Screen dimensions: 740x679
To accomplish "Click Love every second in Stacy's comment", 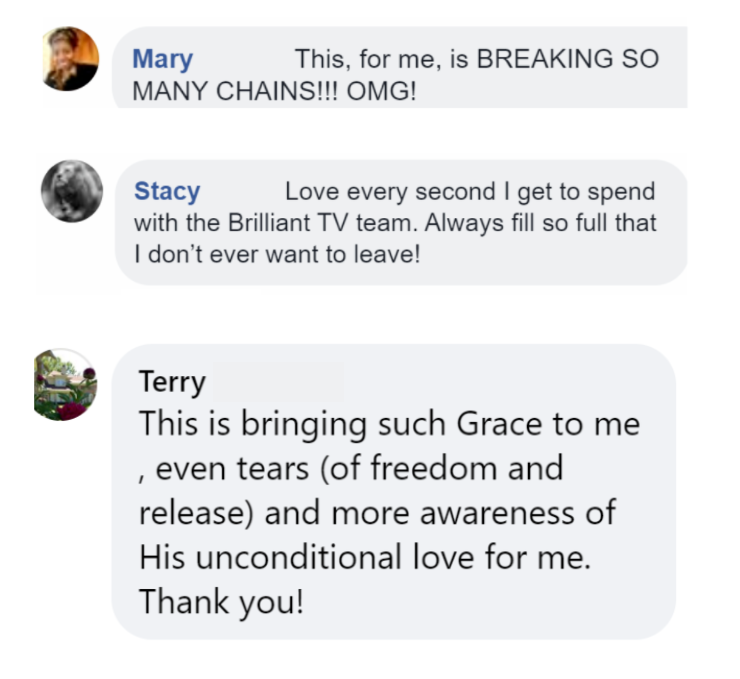I will point(390,192).
